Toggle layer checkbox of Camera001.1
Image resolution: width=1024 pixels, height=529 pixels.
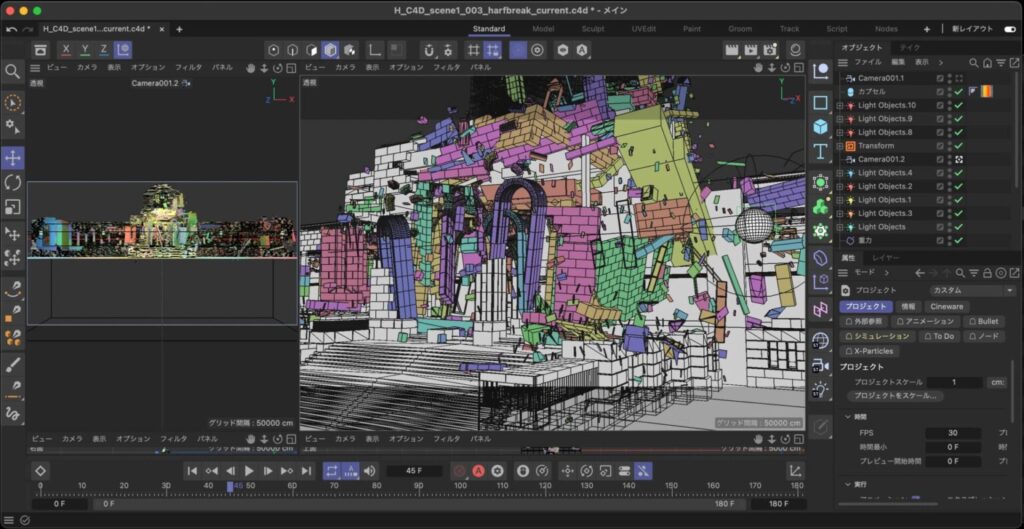[939, 78]
